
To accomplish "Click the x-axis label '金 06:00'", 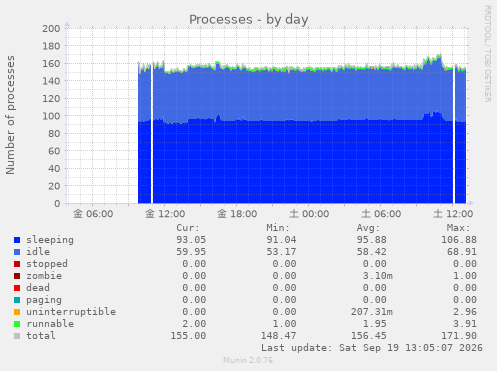I will (93, 214).
